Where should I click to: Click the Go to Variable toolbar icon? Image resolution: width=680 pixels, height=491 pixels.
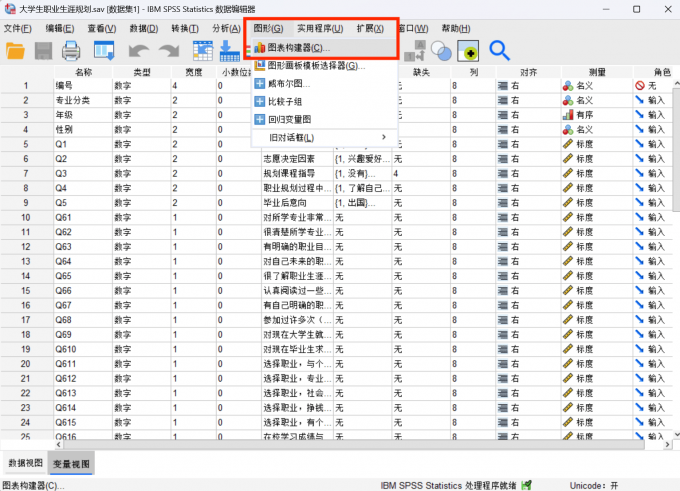(x=229, y=51)
